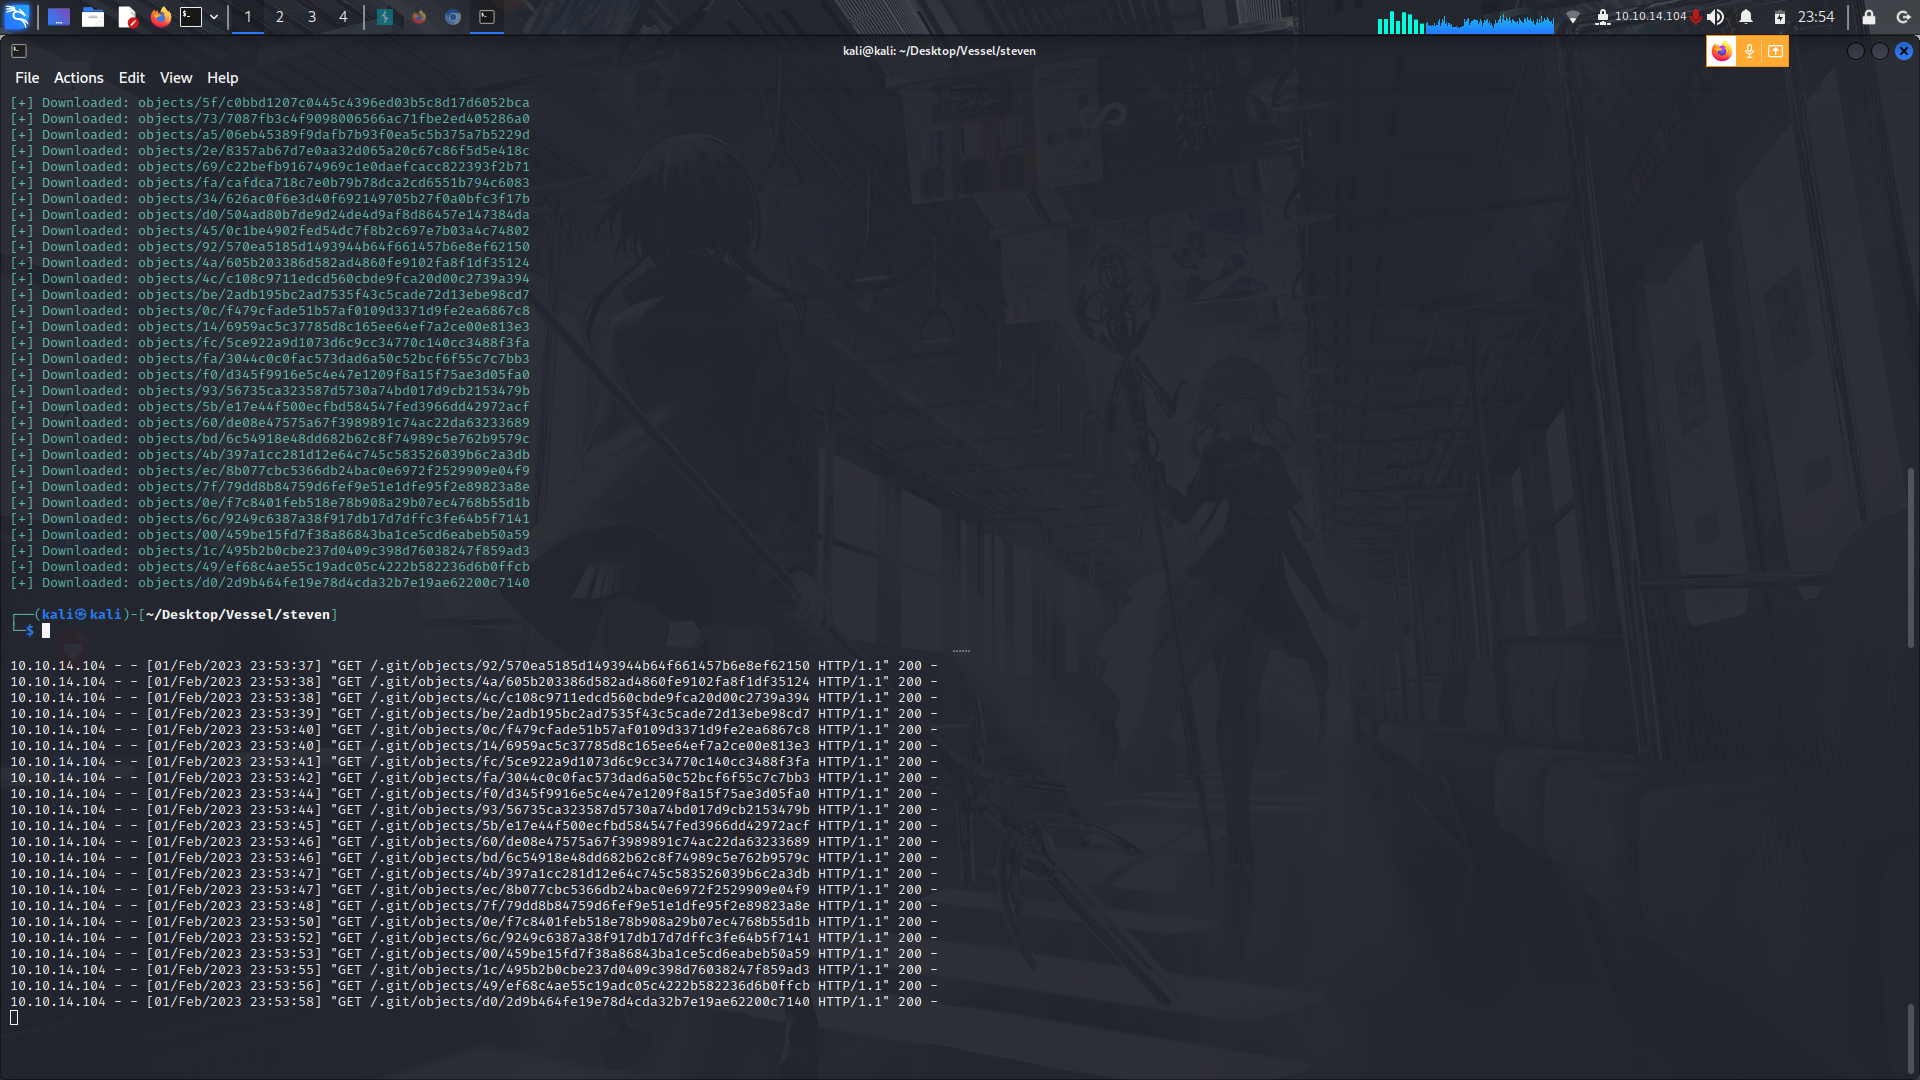The width and height of the screenshot is (1920, 1080).
Task: Open the power manager battery icon
Action: click(1780, 16)
